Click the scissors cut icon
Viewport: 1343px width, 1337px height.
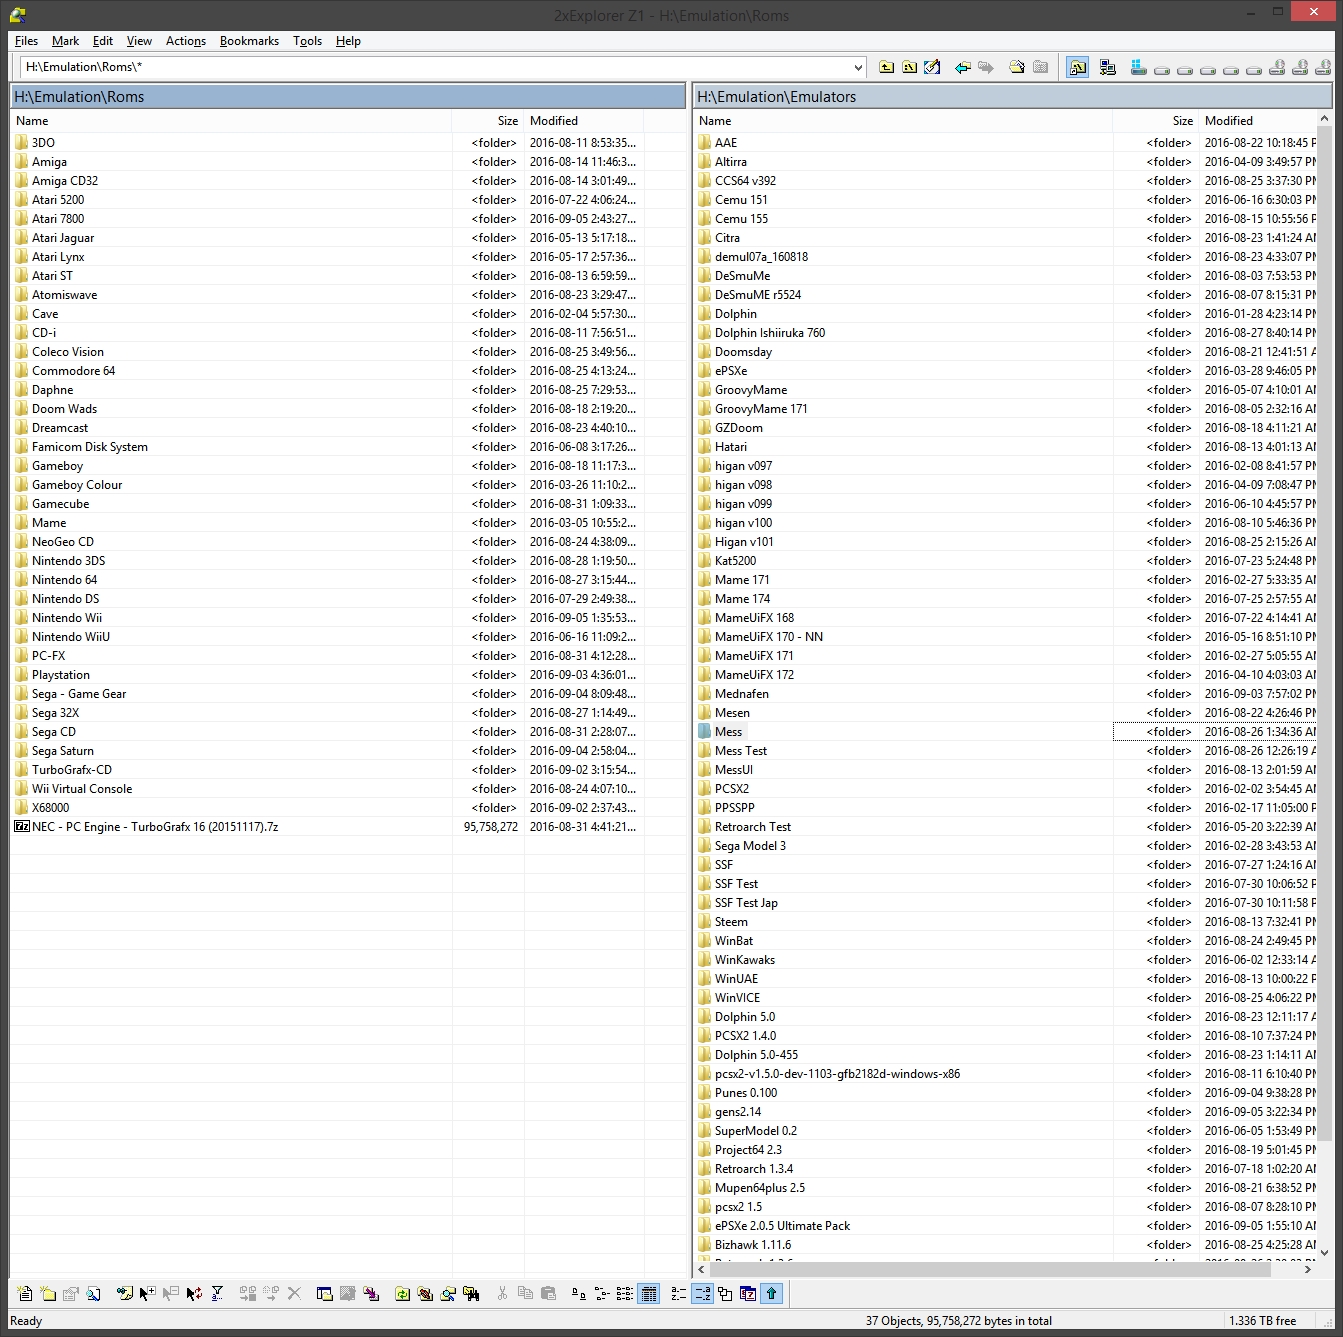point(502,1293)
